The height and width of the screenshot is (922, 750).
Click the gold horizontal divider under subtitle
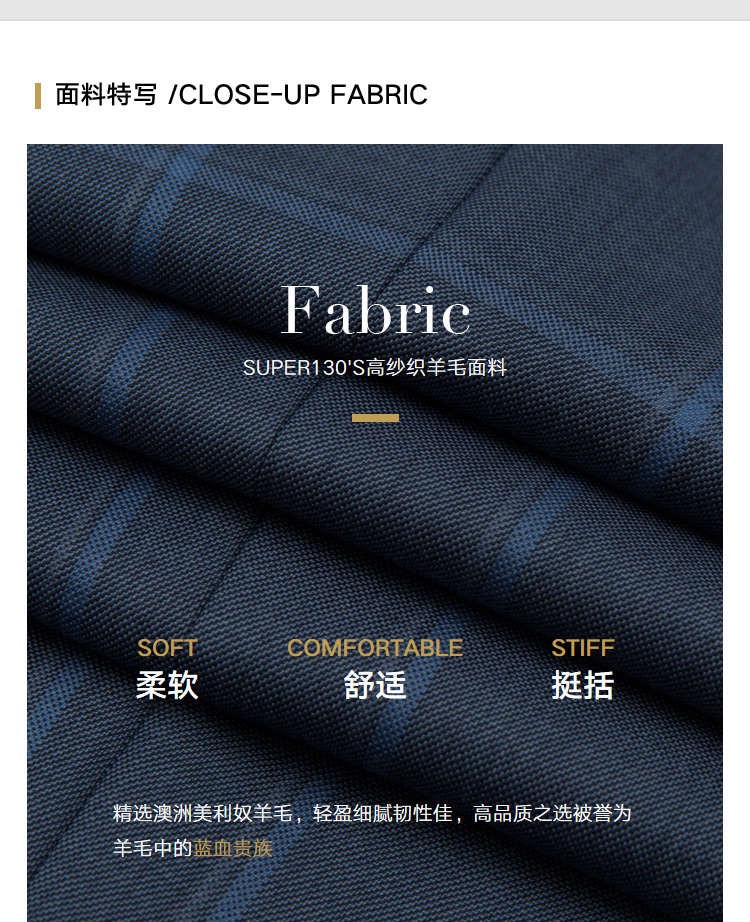(375, 418)
